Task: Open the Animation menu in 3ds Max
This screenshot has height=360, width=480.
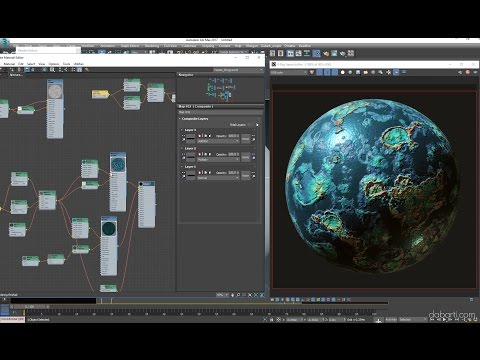Action: point(108,46)
